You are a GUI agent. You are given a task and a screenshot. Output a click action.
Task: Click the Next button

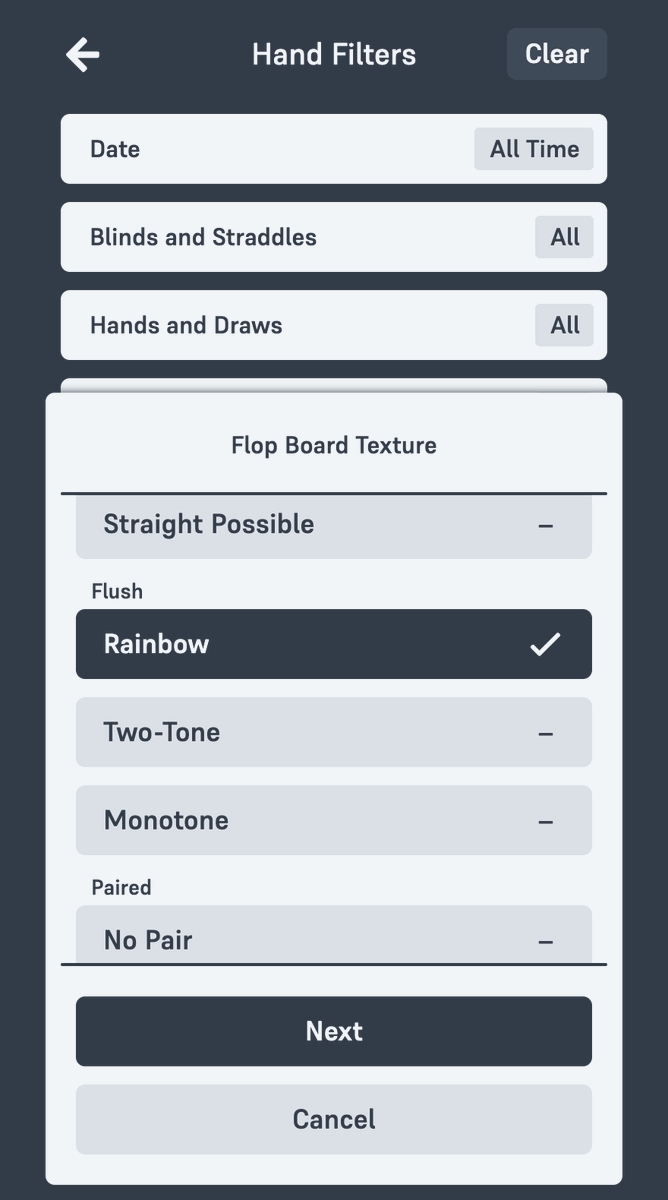pos(334,1031)
